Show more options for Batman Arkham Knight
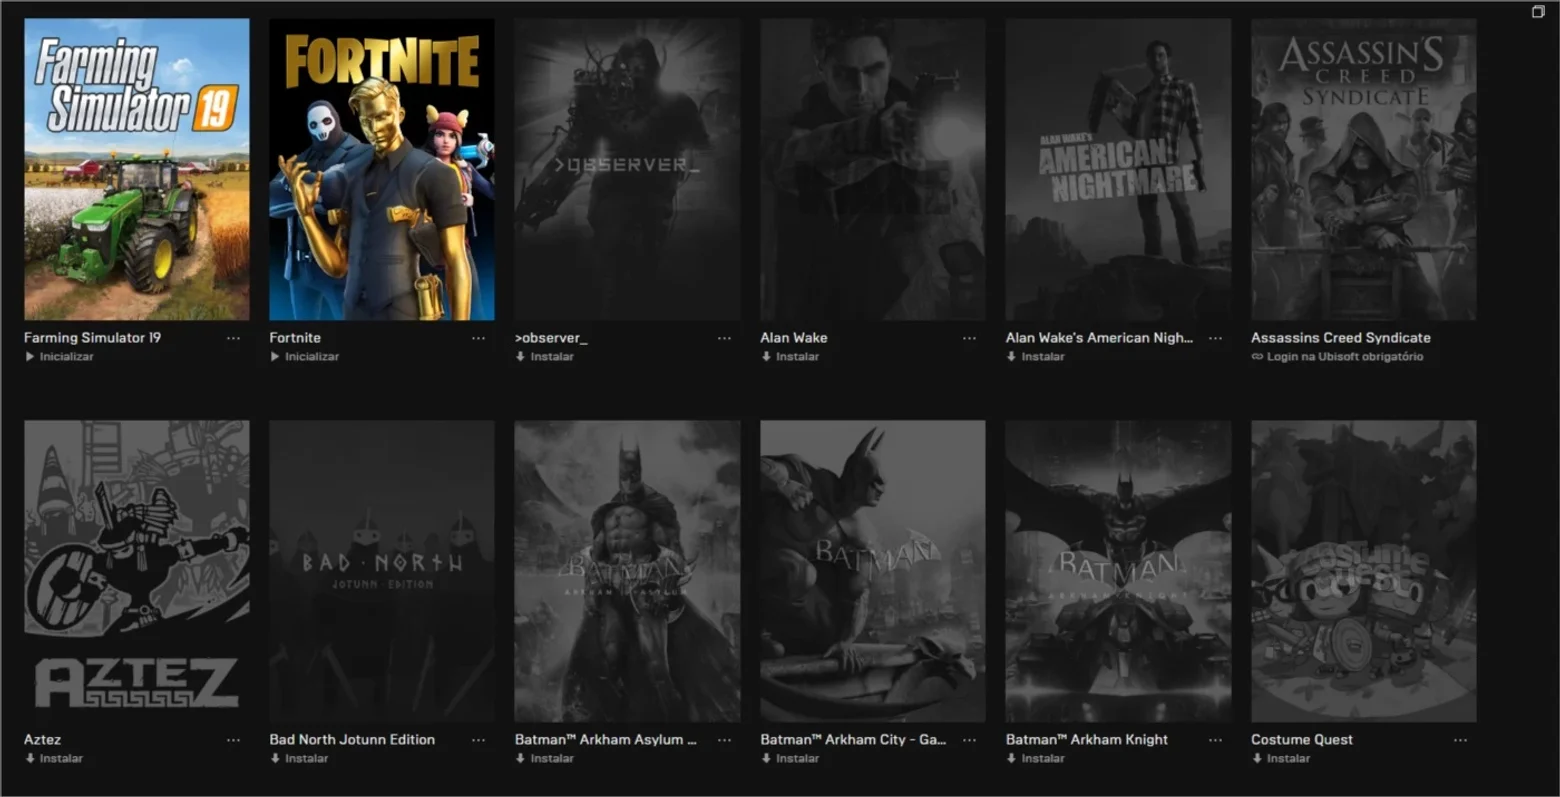The image size is (1560, 797). [x=1215, y=740]
